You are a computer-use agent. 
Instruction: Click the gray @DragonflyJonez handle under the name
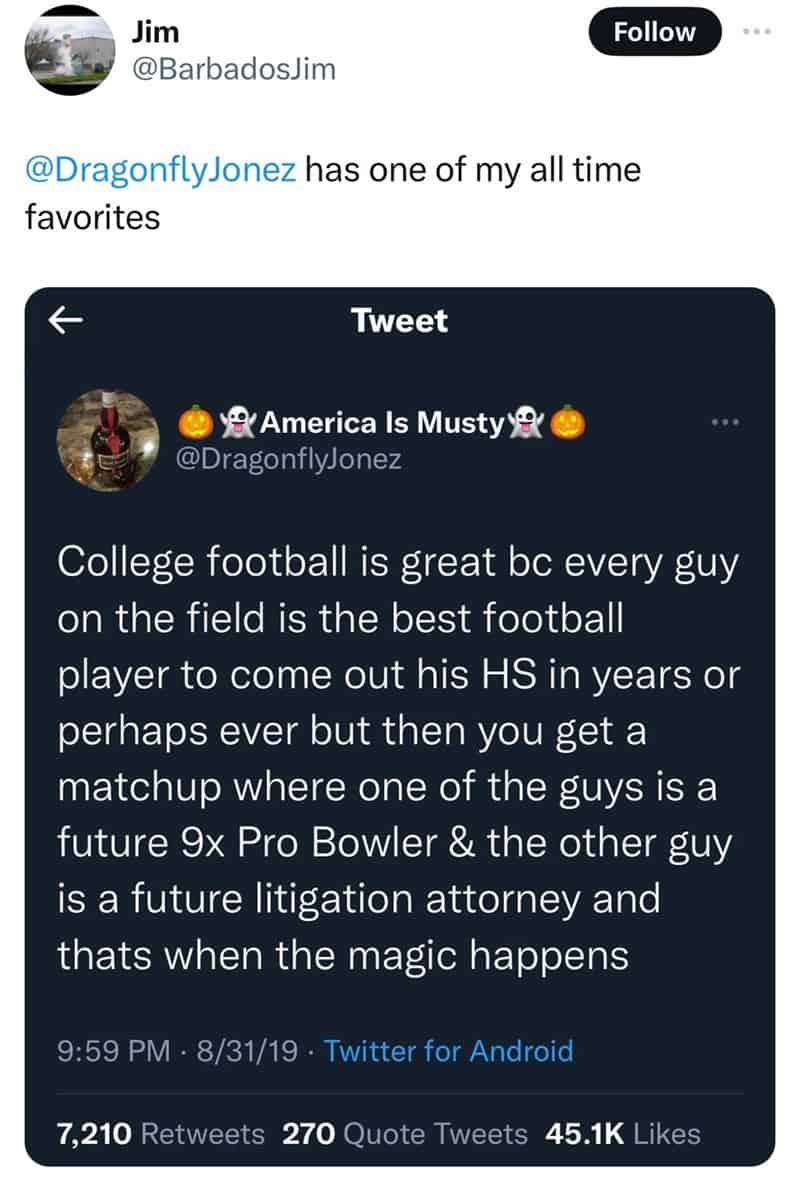(x=289, y=461)
